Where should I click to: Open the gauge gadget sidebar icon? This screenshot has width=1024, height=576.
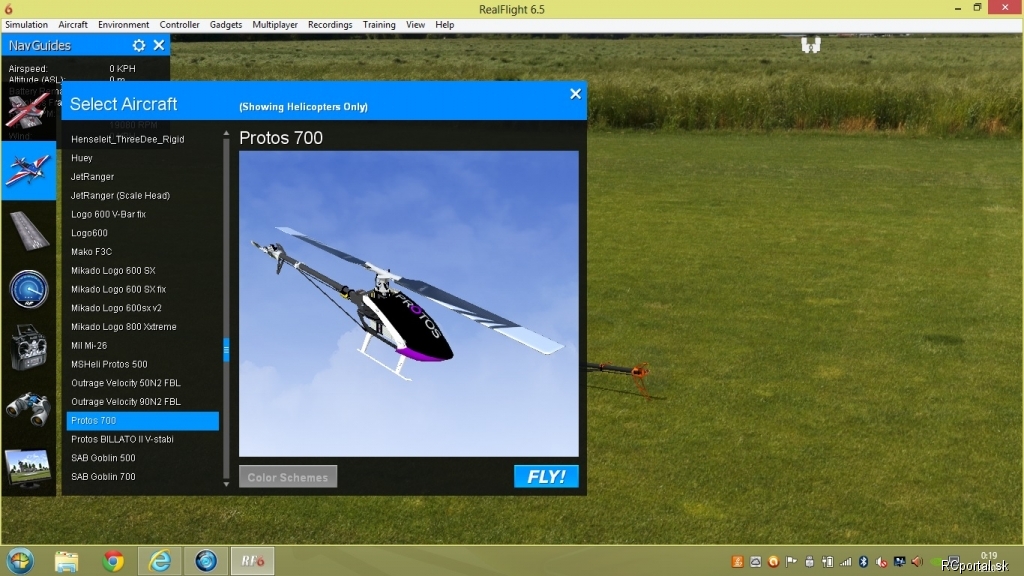[29, 289]
